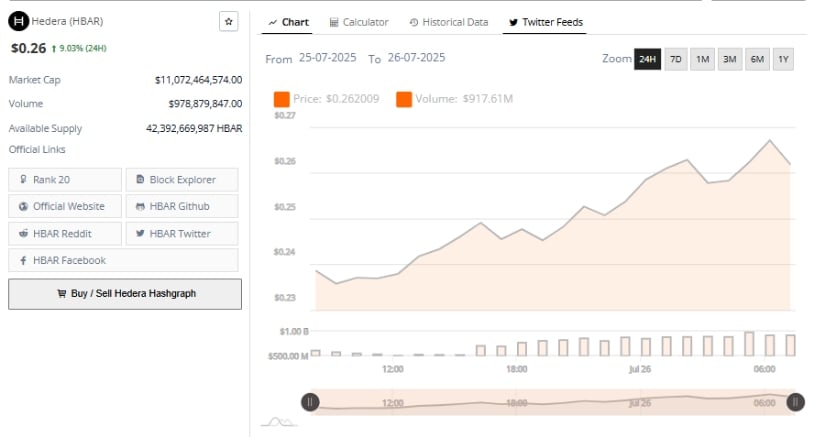The width and height of the screenshot is (825, 437).
Task: Click the Twitter bird icon on Twitter Feeds tab
Action: pyautogui.click(x=513, y=23)
